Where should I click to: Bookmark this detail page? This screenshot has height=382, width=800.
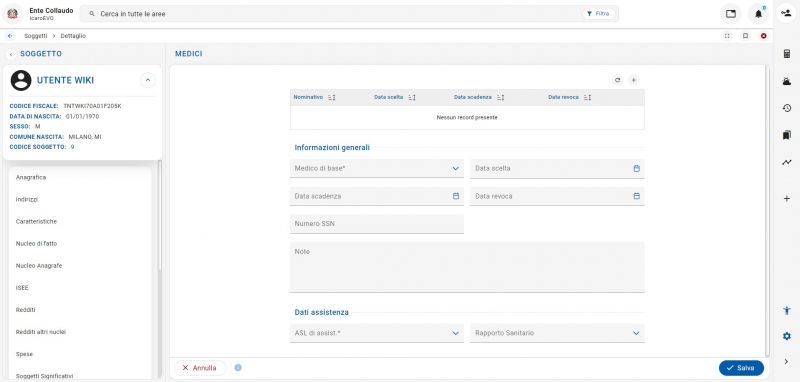pos(745,36)
